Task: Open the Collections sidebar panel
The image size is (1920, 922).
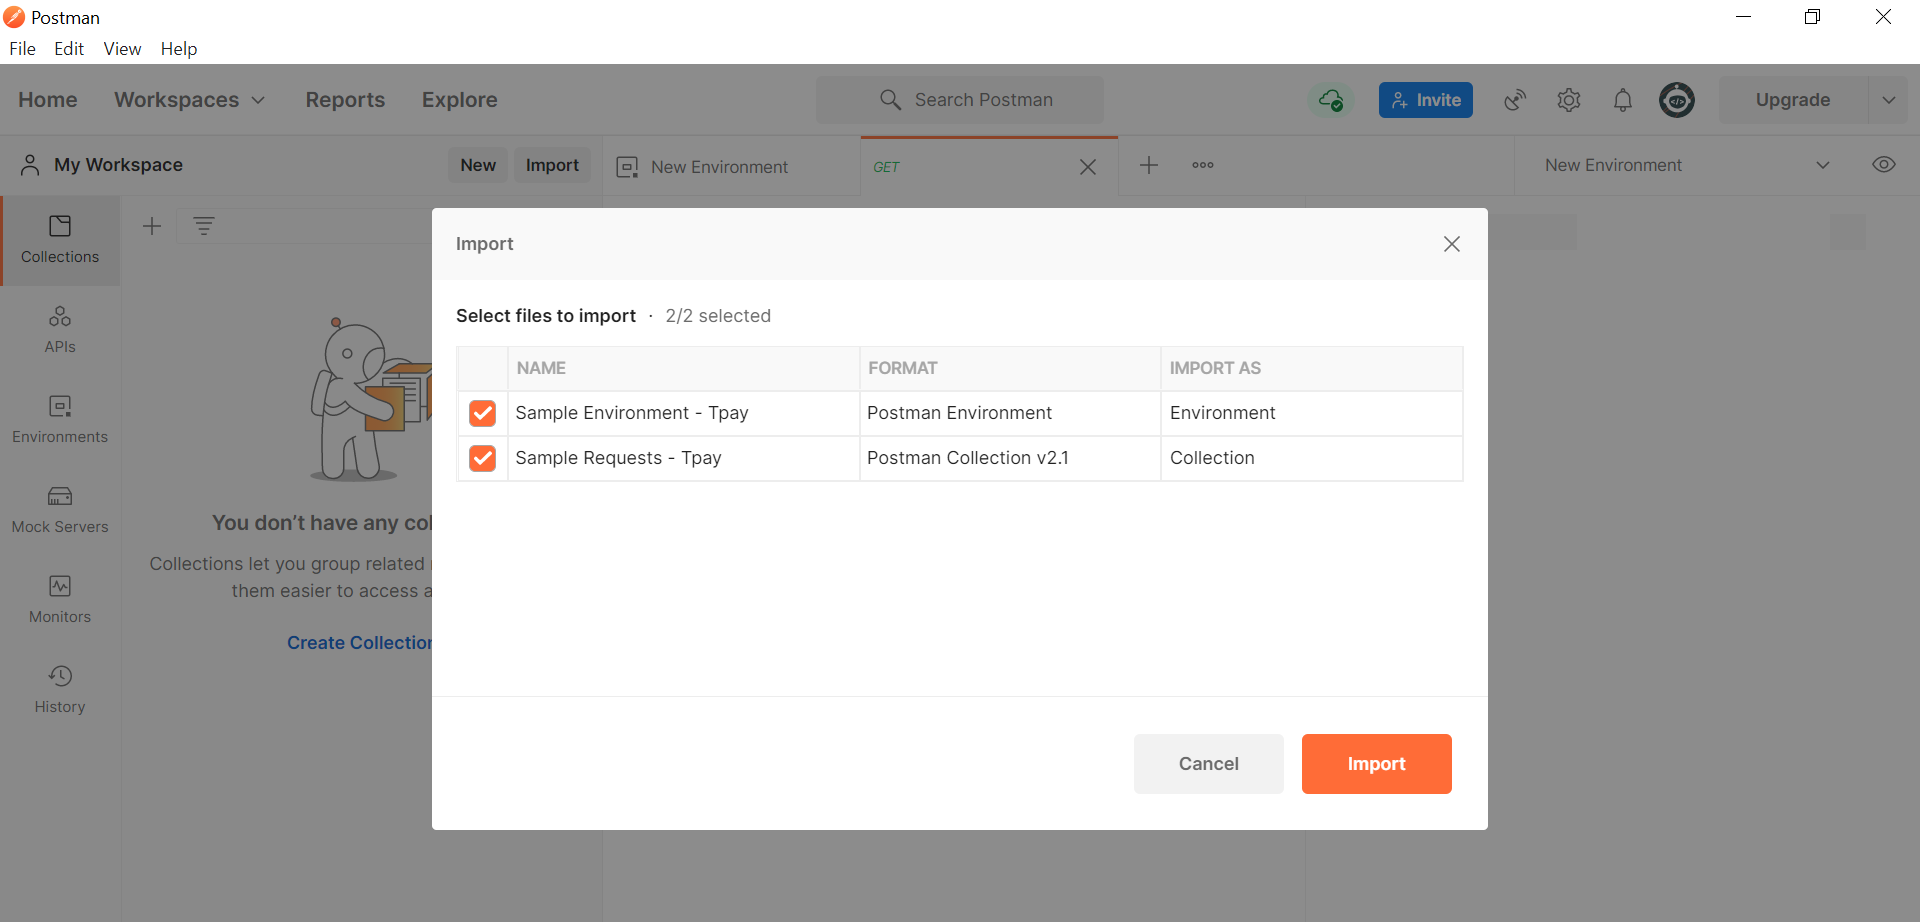Action: (x=60, y=240)
